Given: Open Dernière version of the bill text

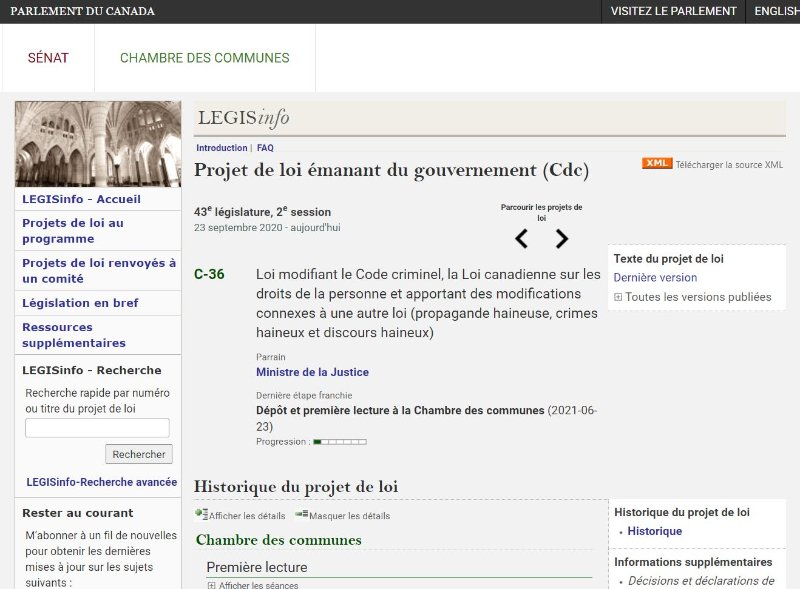Looking at the screenshot, I should (655, 278).
